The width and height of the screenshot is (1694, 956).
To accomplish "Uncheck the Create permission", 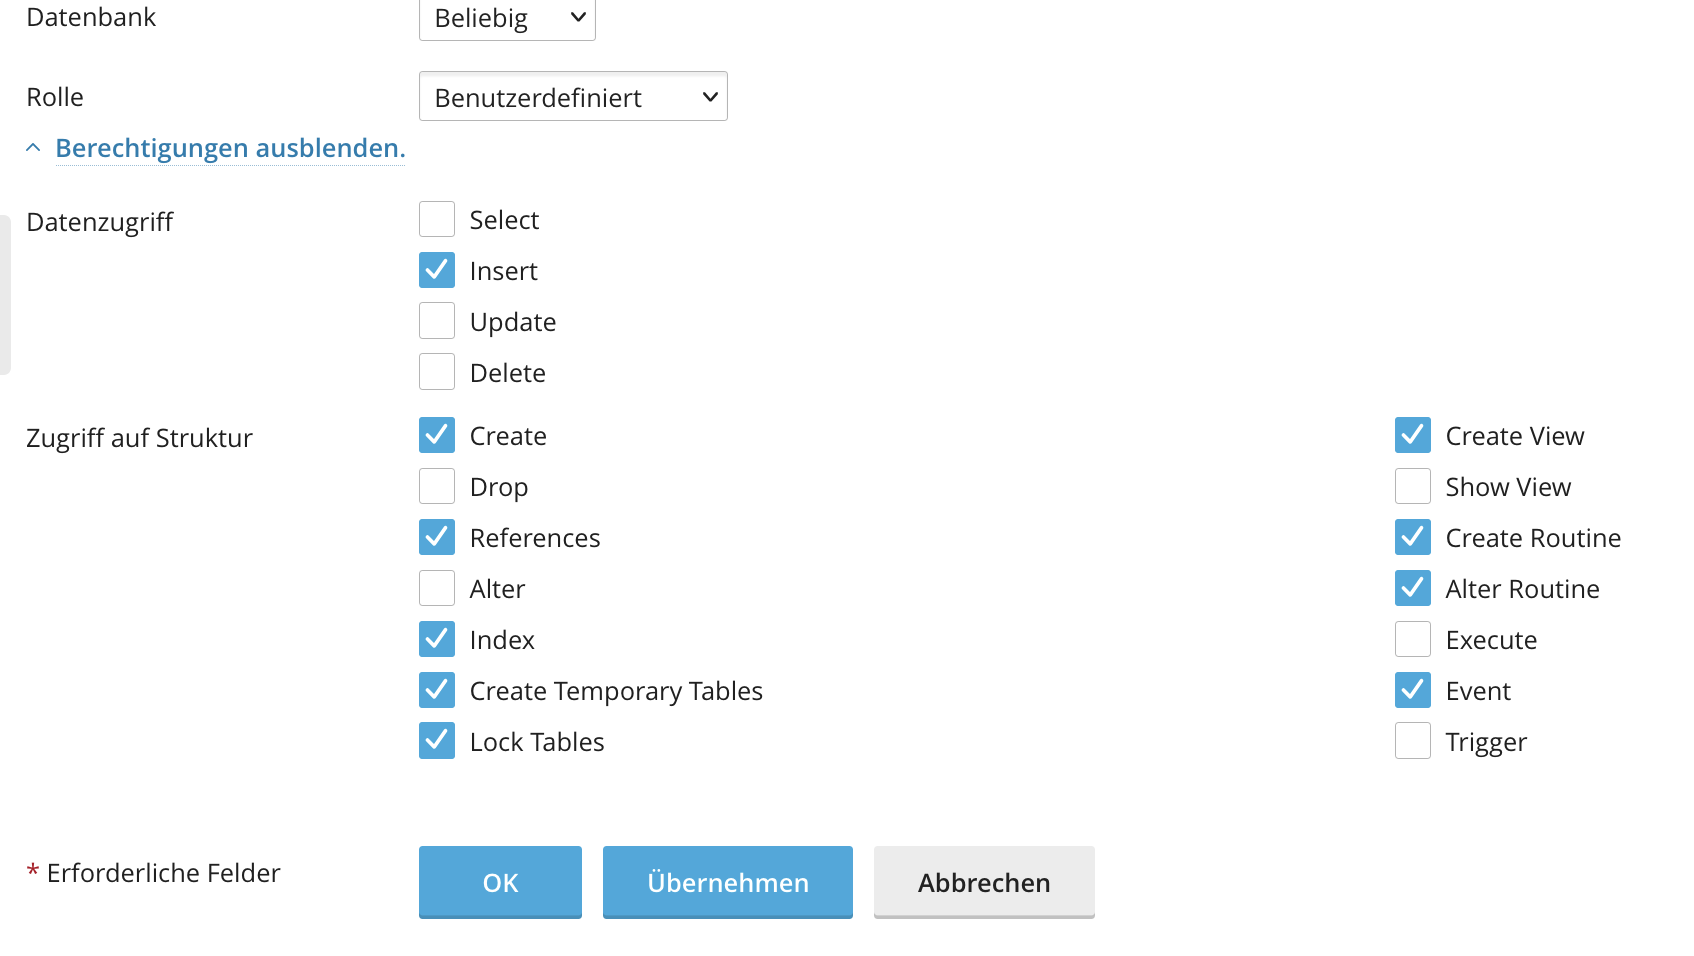I will point(437,436).
